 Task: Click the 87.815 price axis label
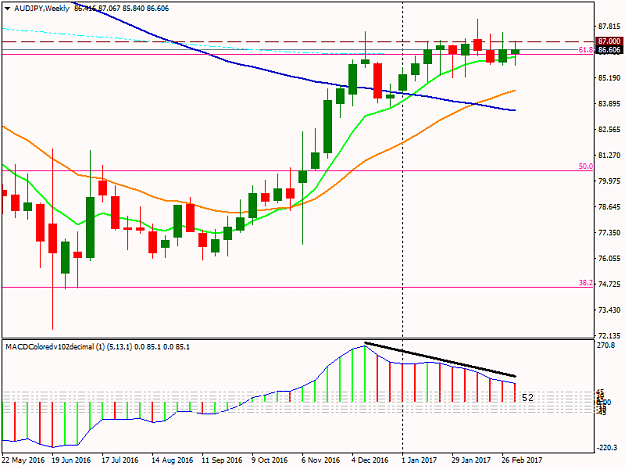click(609, 26)
